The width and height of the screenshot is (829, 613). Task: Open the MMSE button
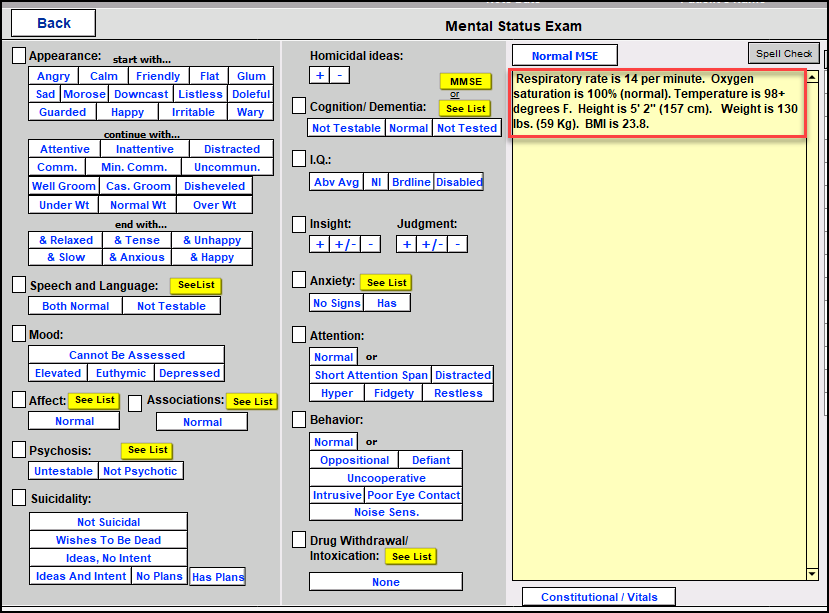point(465,81)
